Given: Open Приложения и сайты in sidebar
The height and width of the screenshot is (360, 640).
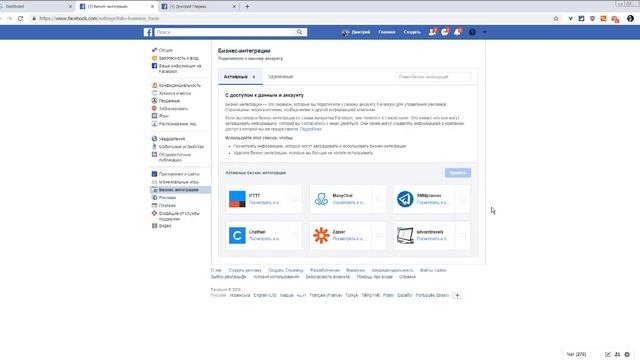Looking at the screenshot, I should tap(179, 174).
